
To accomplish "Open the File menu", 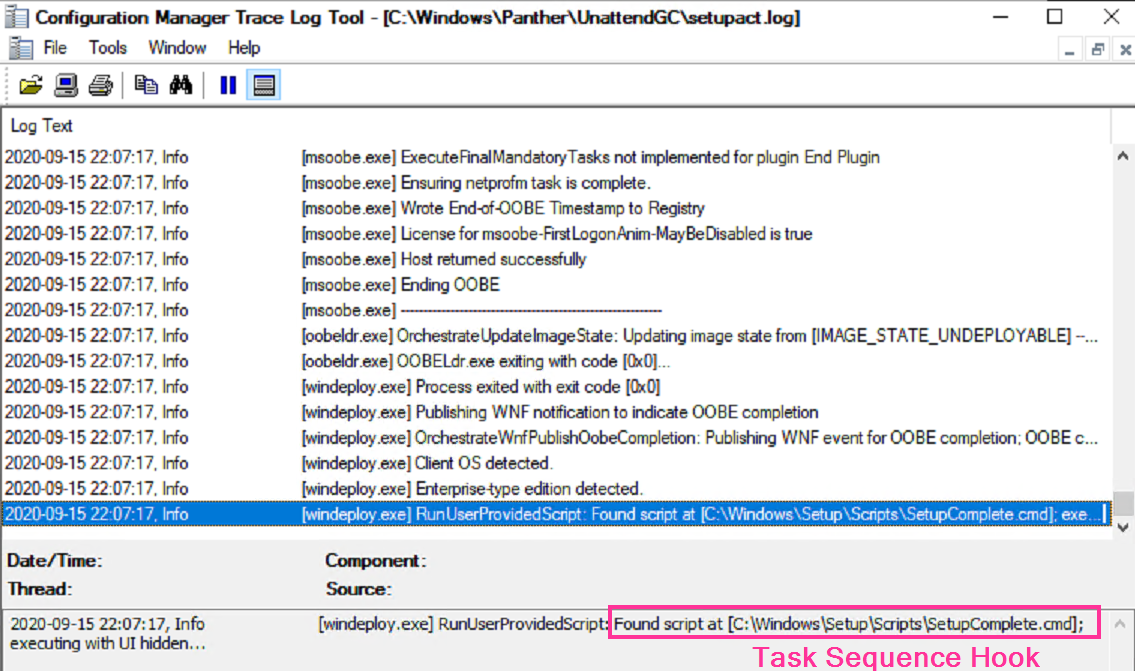I will (55, 48).
